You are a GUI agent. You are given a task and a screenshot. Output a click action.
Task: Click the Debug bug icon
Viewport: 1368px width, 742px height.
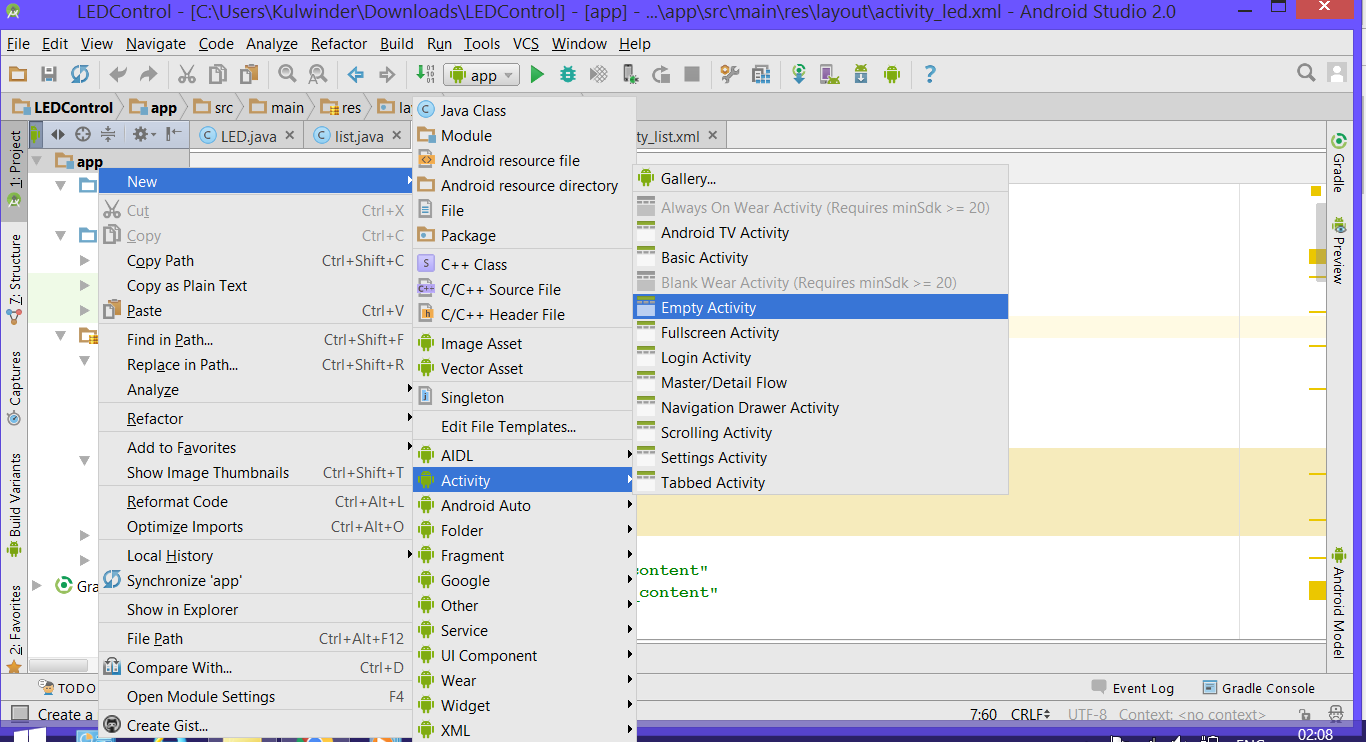pyautogui.click(x=568, y=74)
